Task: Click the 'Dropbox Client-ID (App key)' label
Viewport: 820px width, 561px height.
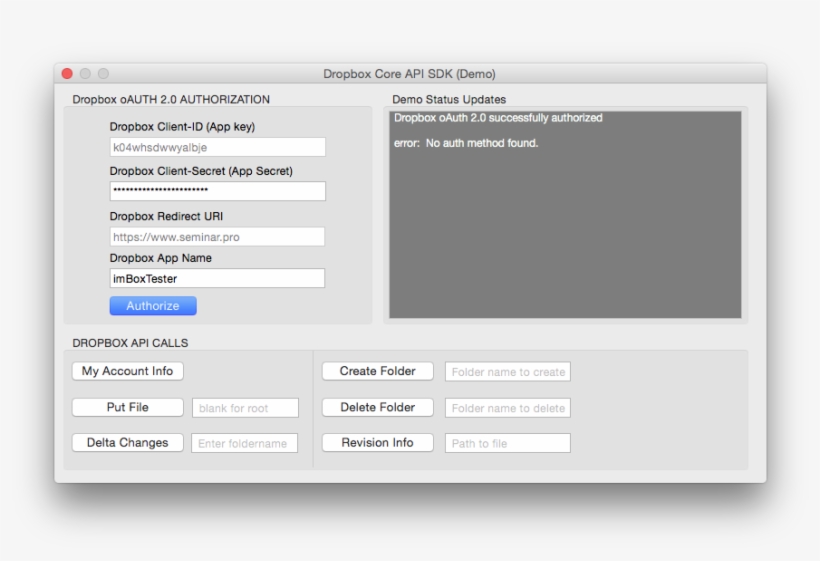Action: click(183, 127)
